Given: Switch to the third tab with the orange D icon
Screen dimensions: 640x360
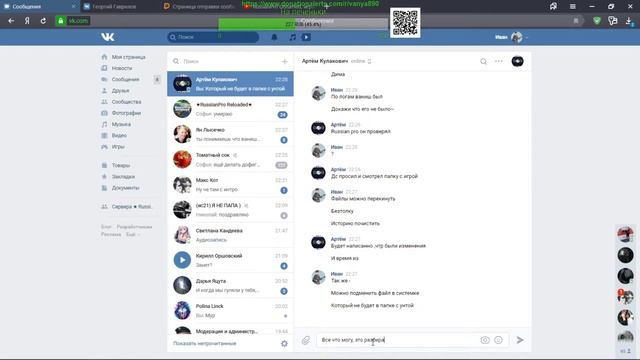Looking at the screenshot, I should [x=200, y=7].
